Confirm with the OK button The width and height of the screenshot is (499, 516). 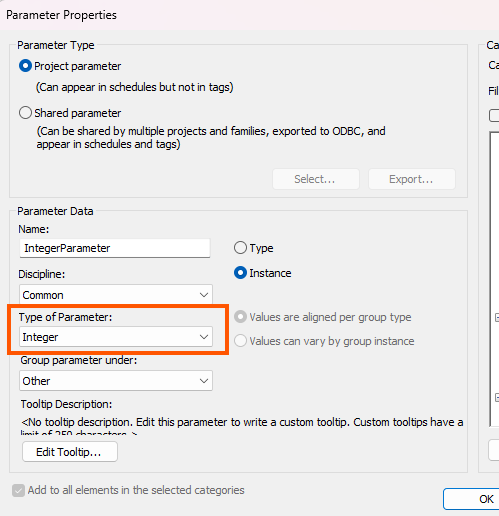click(x=471, y=499)
